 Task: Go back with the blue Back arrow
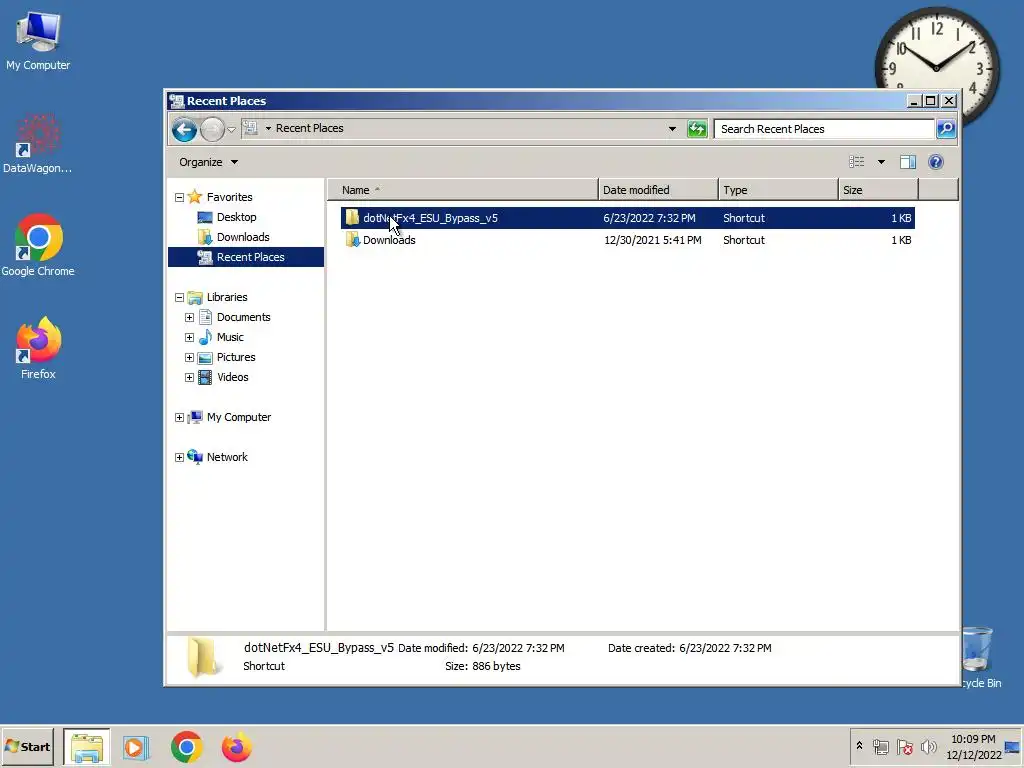click(184, 129)
